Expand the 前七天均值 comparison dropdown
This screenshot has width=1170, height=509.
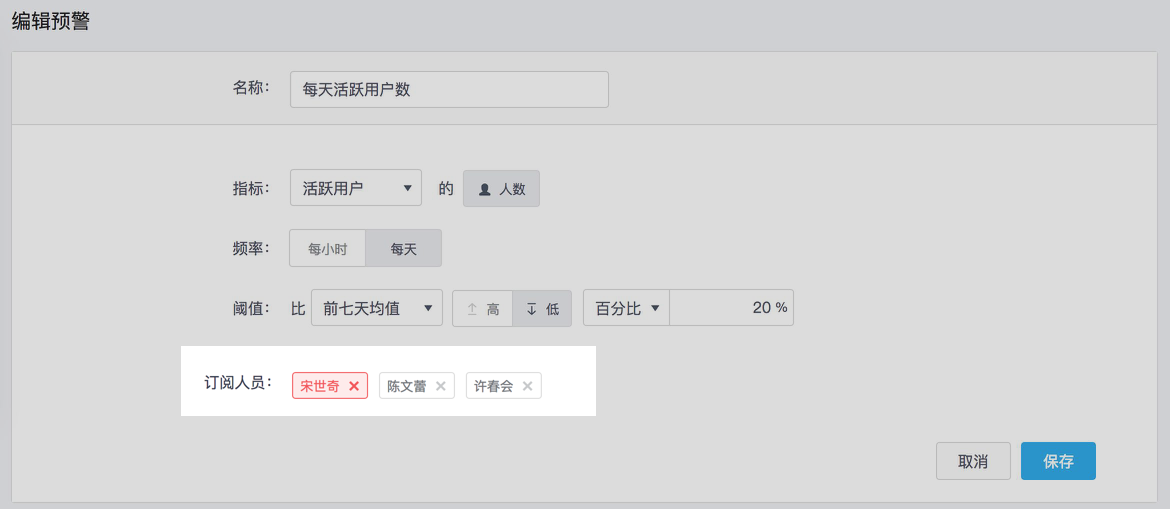[x=377, y=308]
